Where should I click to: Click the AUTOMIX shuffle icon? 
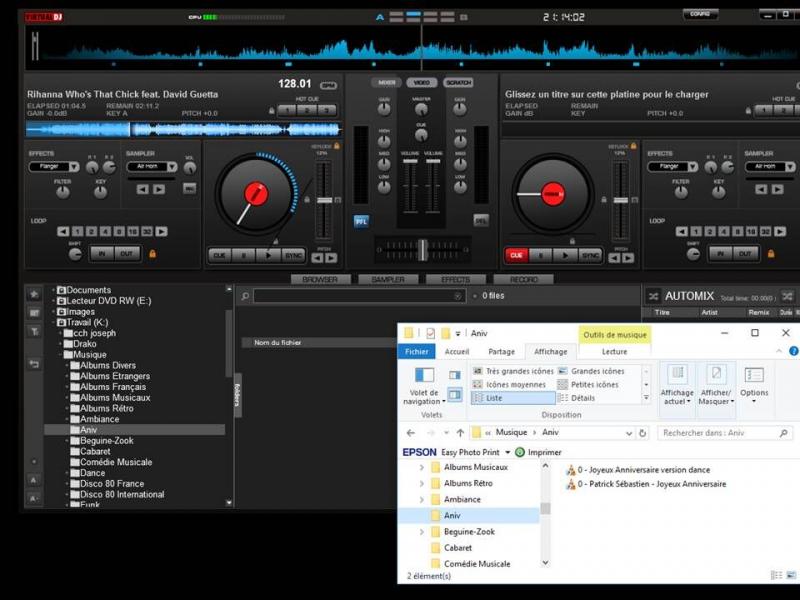653,296
